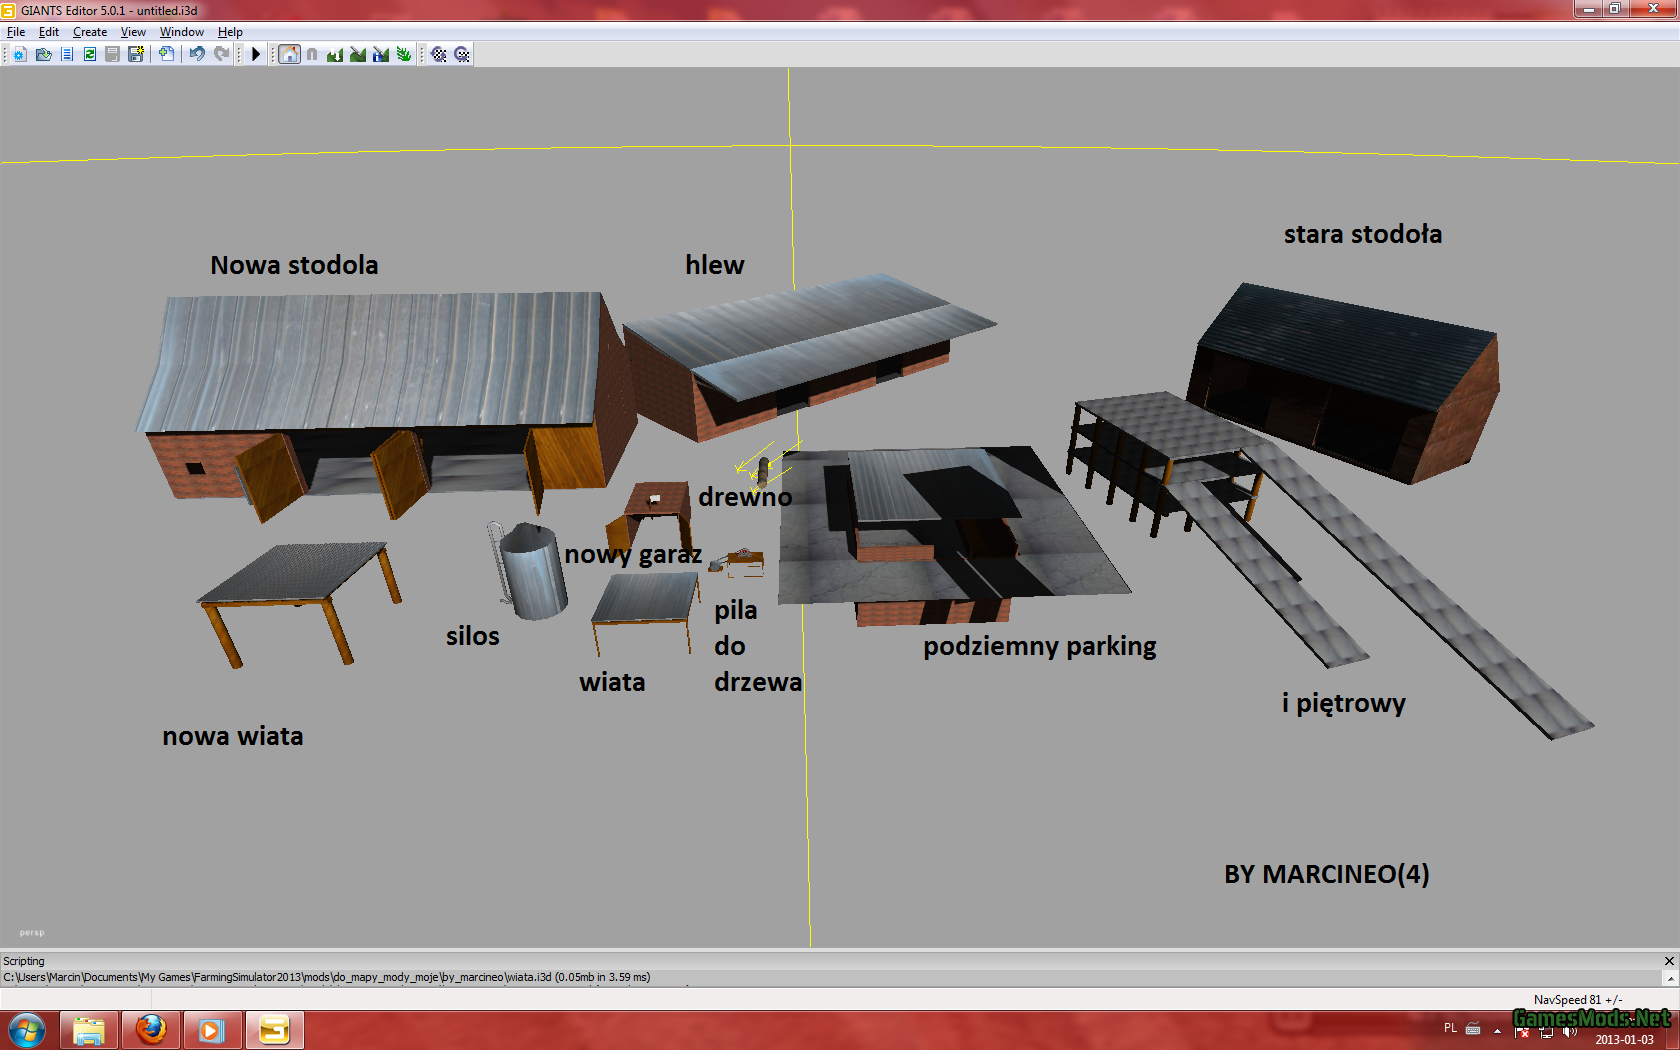The height and width of the screenshot is (1050, 1680).
Task: Expand the Window menu
Action: coord(181,32)
